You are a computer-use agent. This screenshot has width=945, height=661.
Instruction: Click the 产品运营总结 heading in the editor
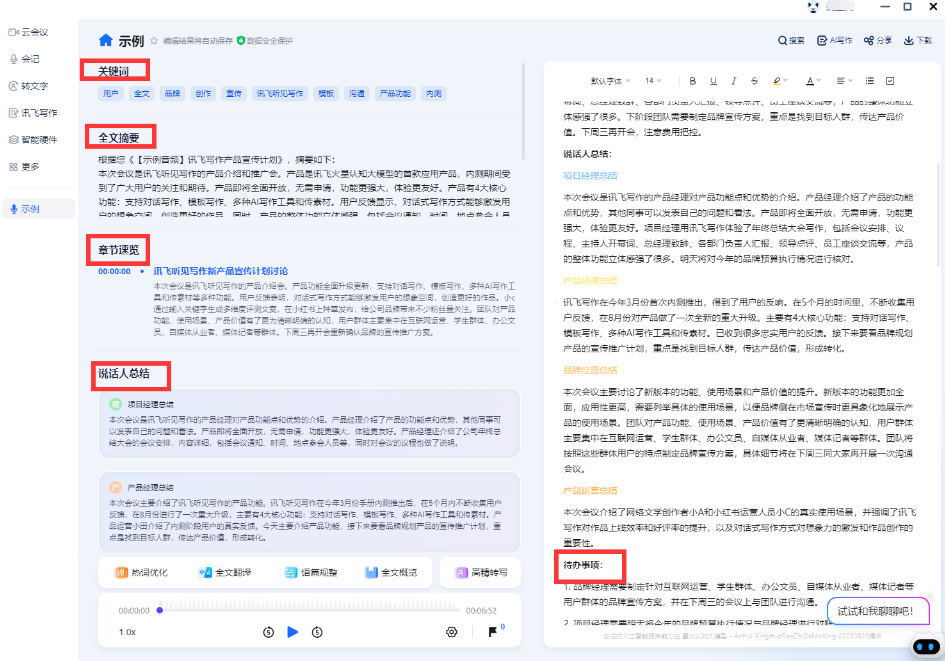[x=590, y=490]
